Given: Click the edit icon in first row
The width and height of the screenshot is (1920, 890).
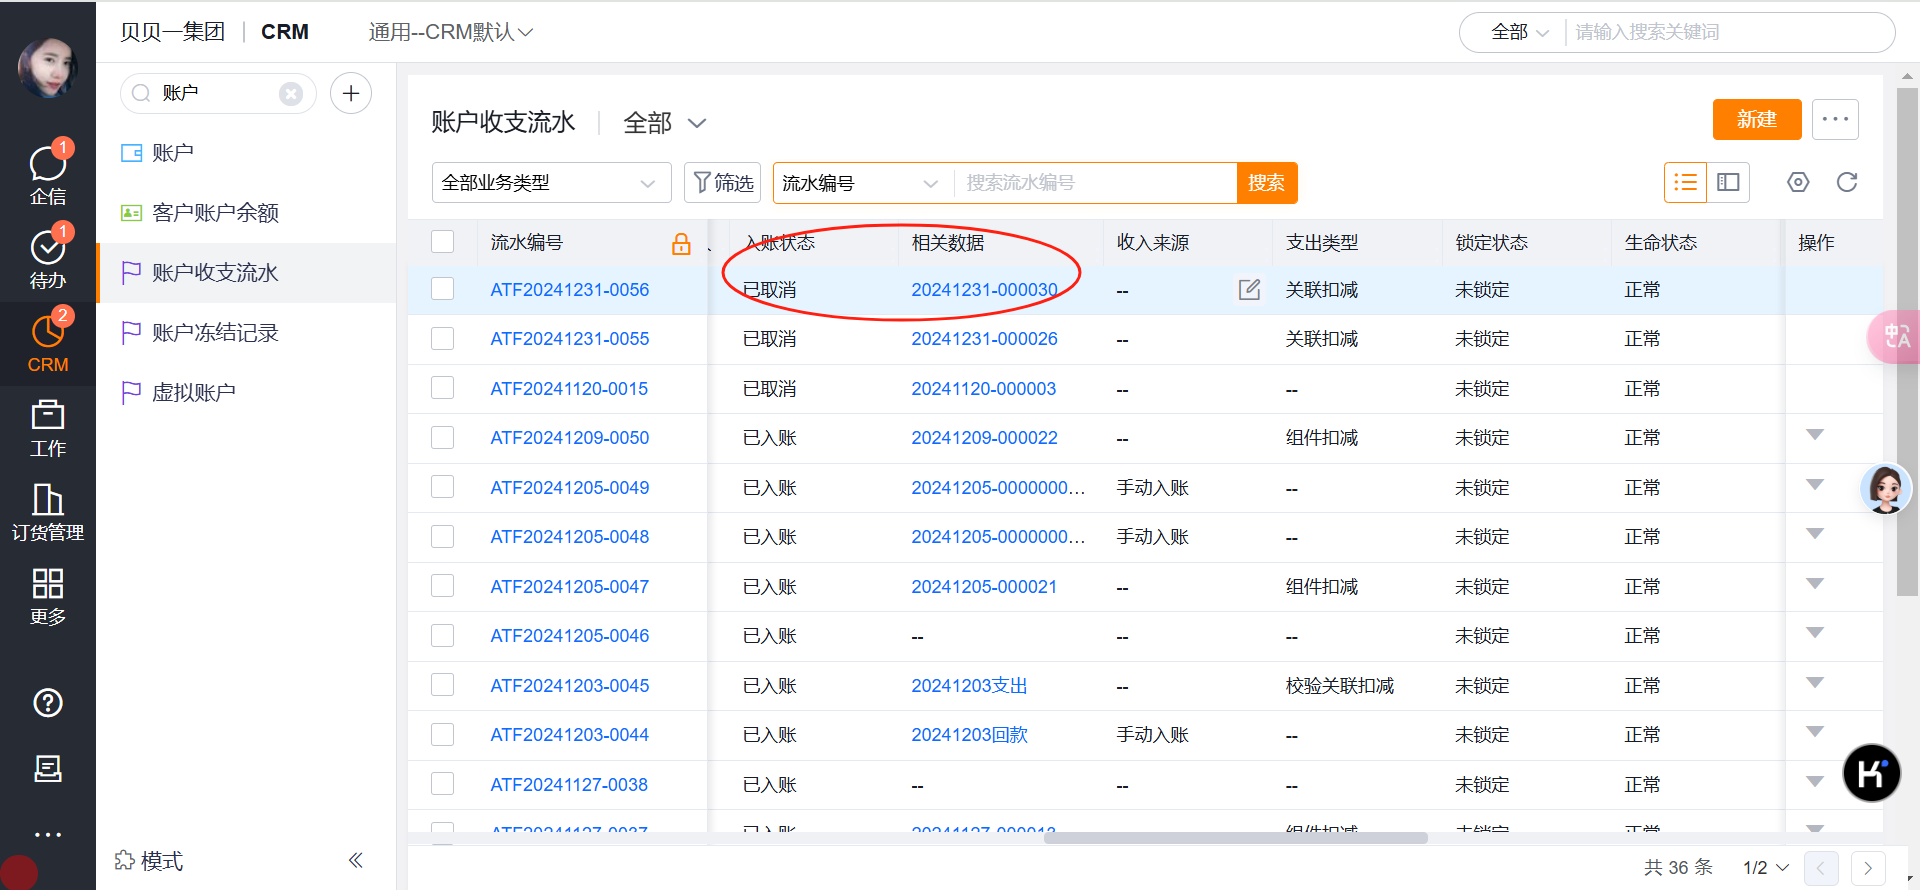Looking at the screenshot, I should (1249, 290).
